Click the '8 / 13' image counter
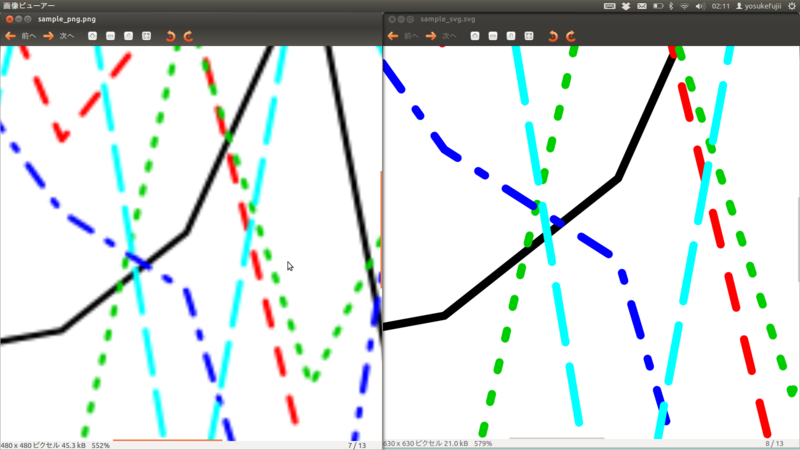Image resolution: width=800 pixels, height=450 pixels. (x=774, y=444)
